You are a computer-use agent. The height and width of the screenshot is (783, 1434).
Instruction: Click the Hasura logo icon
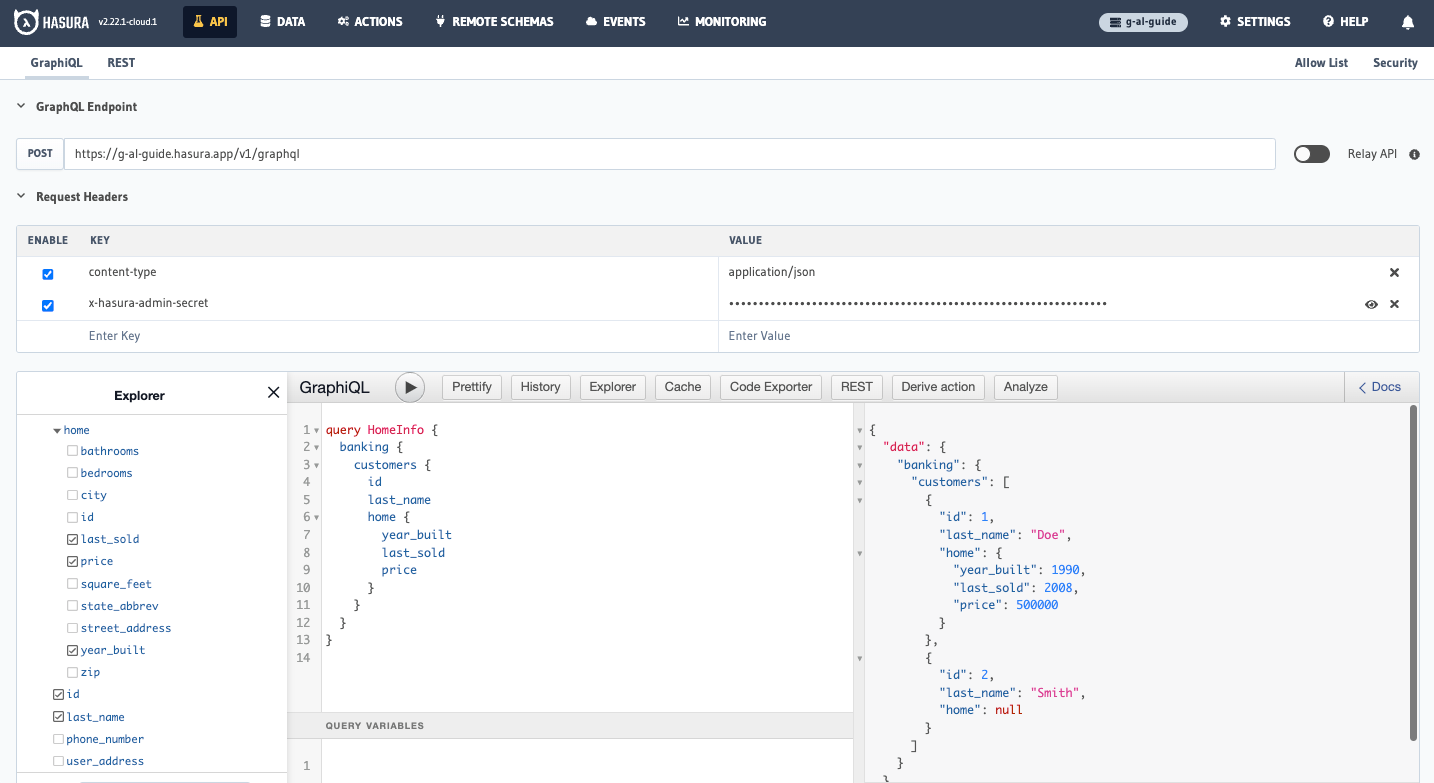pyautogui.click(x=26, y=20)
